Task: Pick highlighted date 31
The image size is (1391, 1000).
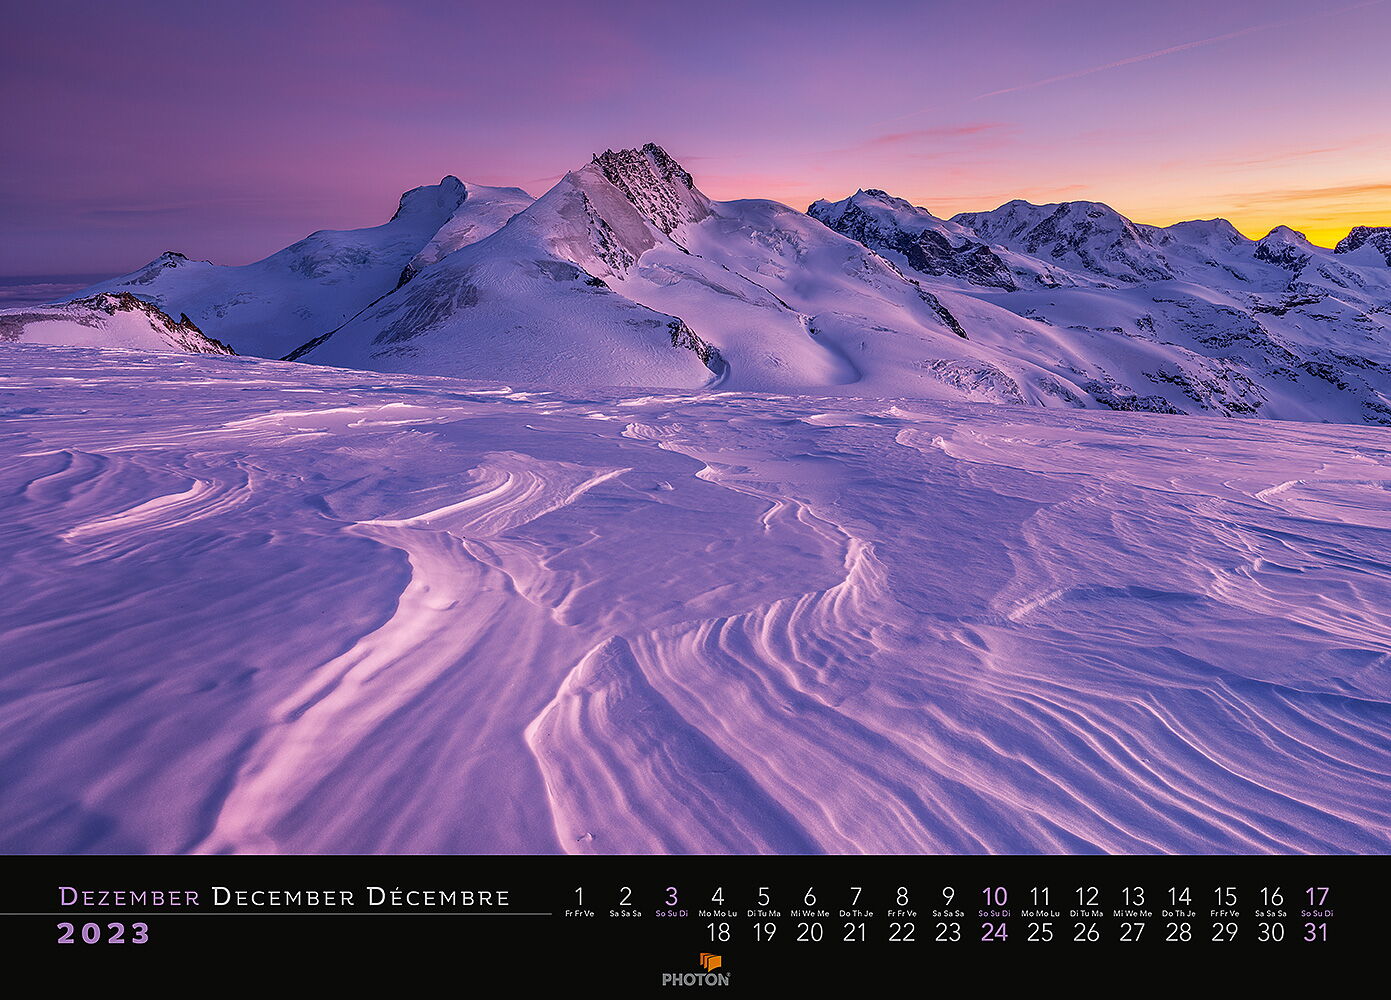Action: coord(1317,932)
